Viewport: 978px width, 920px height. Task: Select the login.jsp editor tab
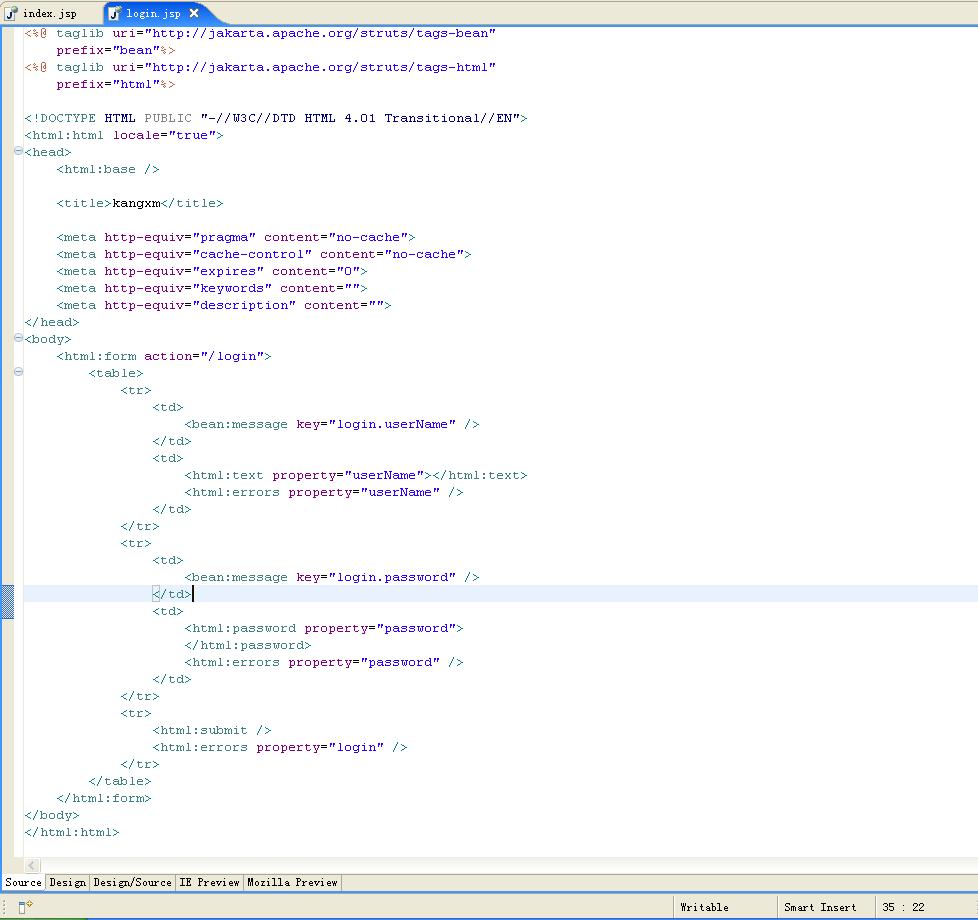[153, 13]
